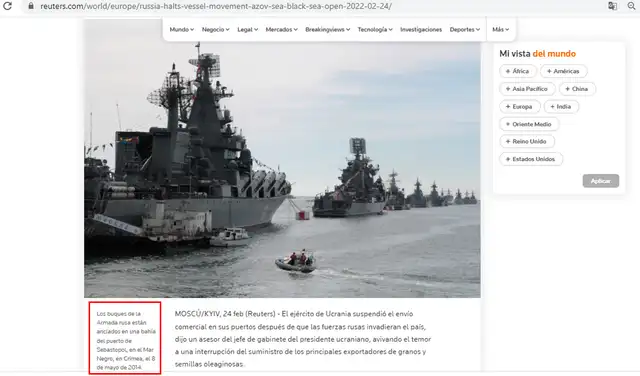640x376 pixels.
Task: Add Europa to my world view
Action: (520, 107)
